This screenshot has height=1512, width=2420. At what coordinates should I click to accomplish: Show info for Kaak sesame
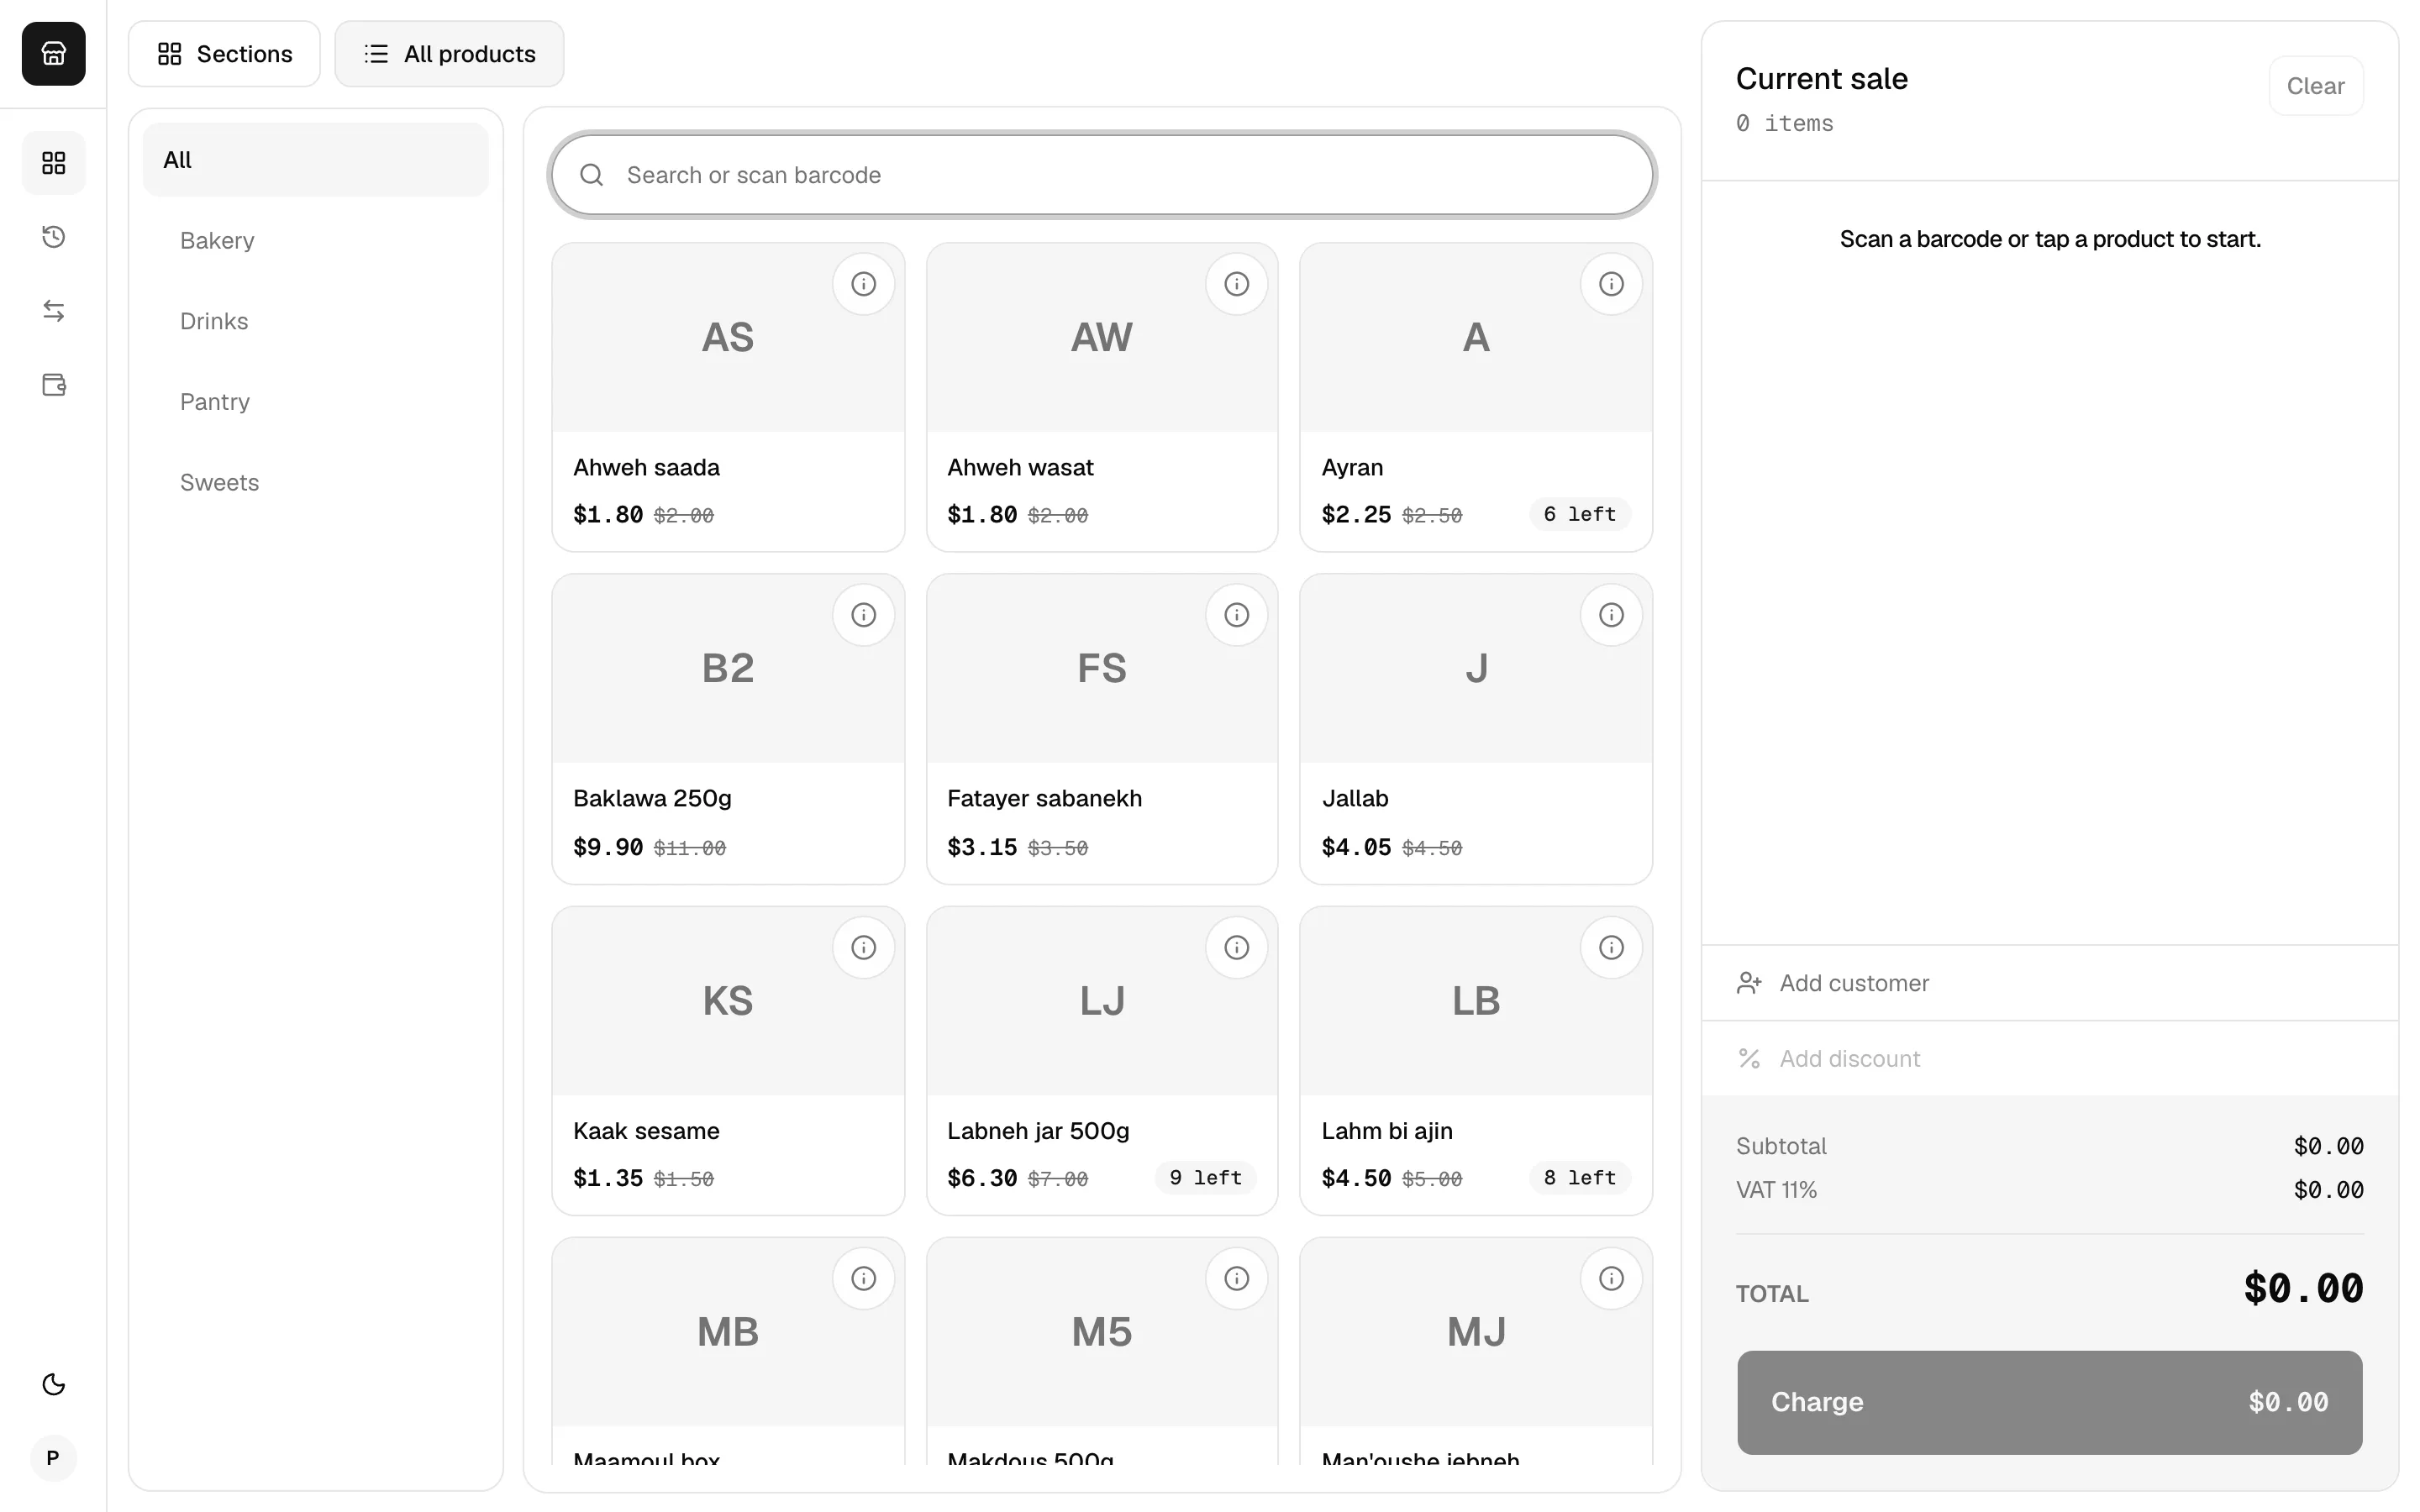pos(863,948)
